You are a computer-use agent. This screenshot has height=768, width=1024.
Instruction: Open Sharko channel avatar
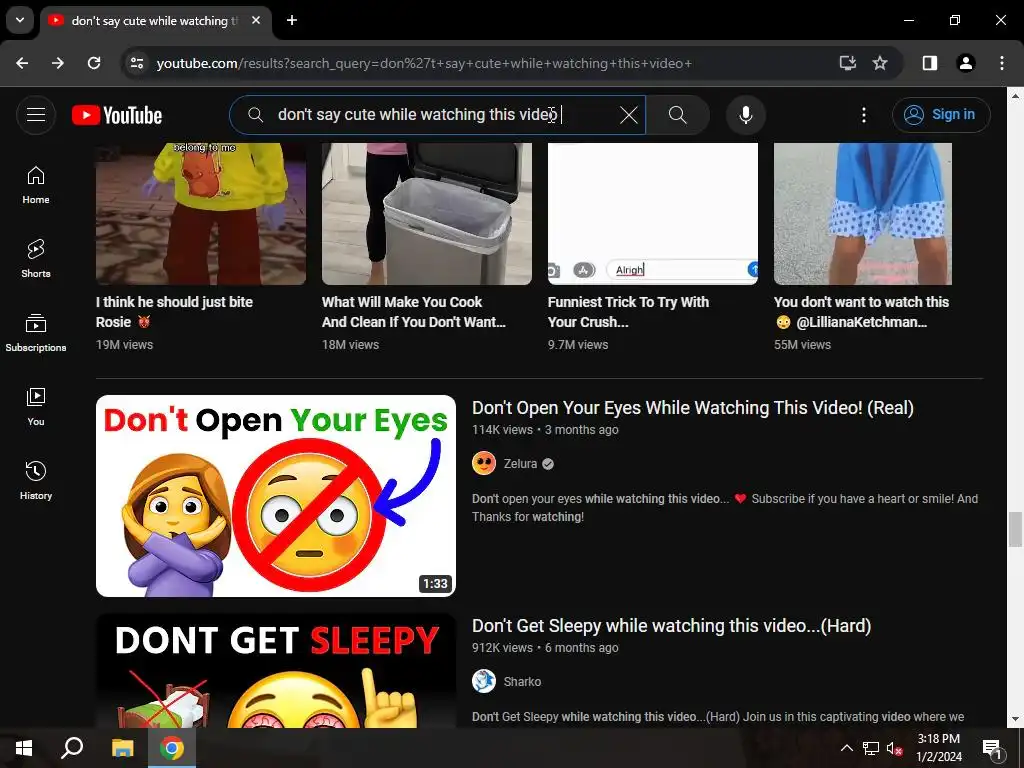pos(484,682)
